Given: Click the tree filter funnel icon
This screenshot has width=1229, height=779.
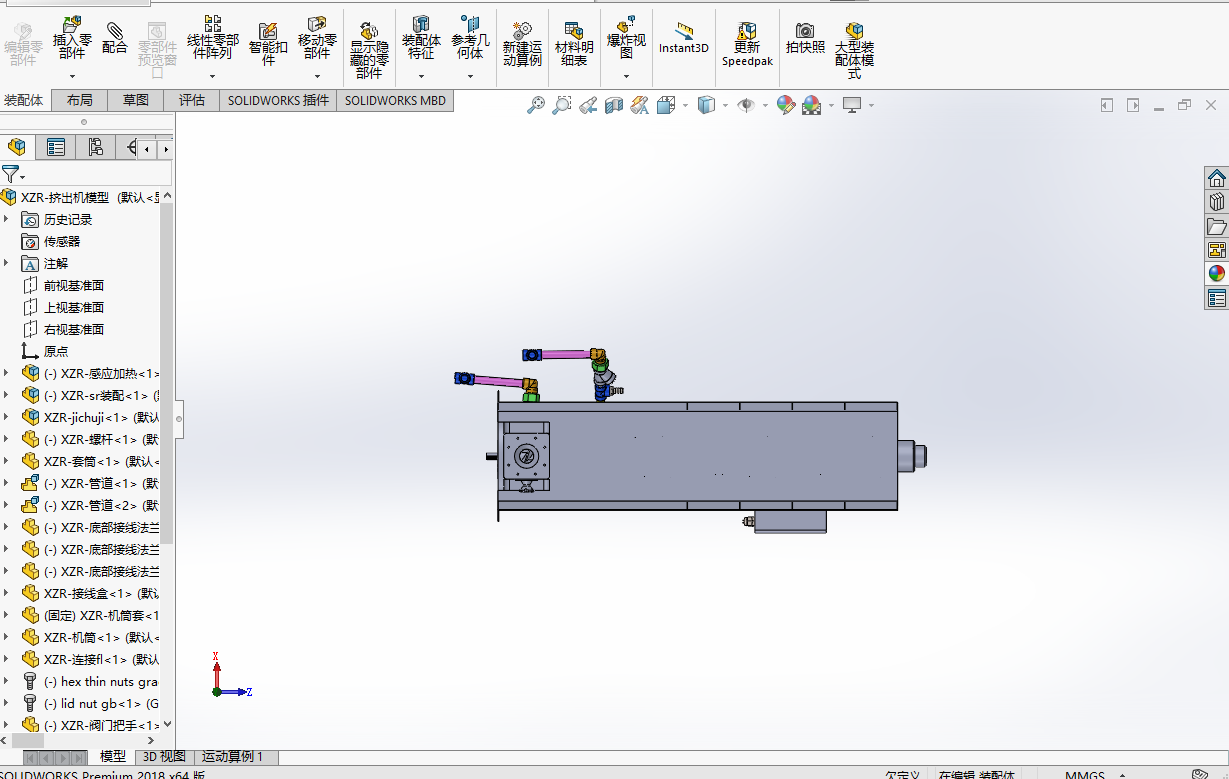Looking at the screenshot, I should 10,173.
